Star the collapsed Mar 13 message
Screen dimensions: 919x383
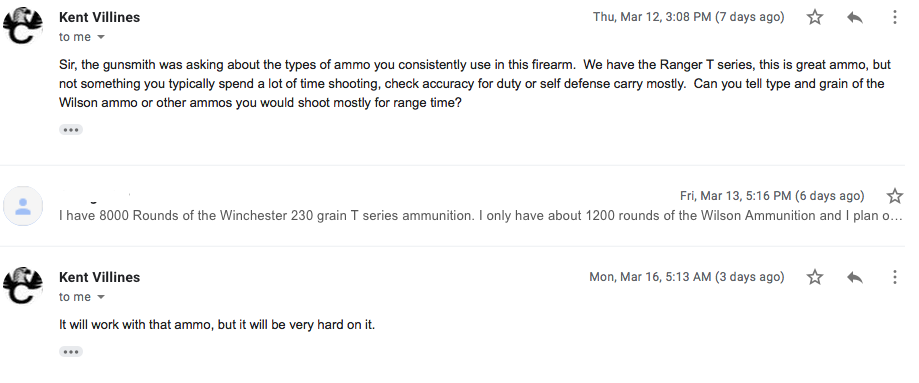(894, 195)
